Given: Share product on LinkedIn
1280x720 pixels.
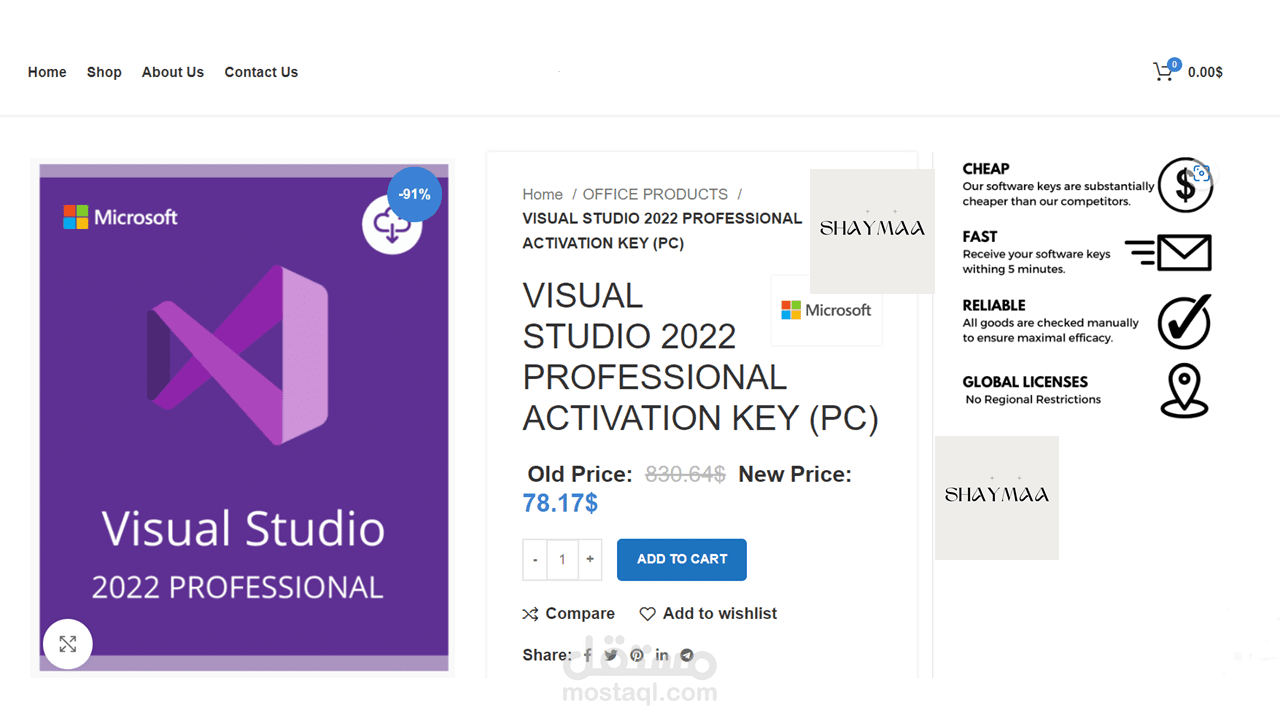Looking at the screenshot, I should coord(662,656).
